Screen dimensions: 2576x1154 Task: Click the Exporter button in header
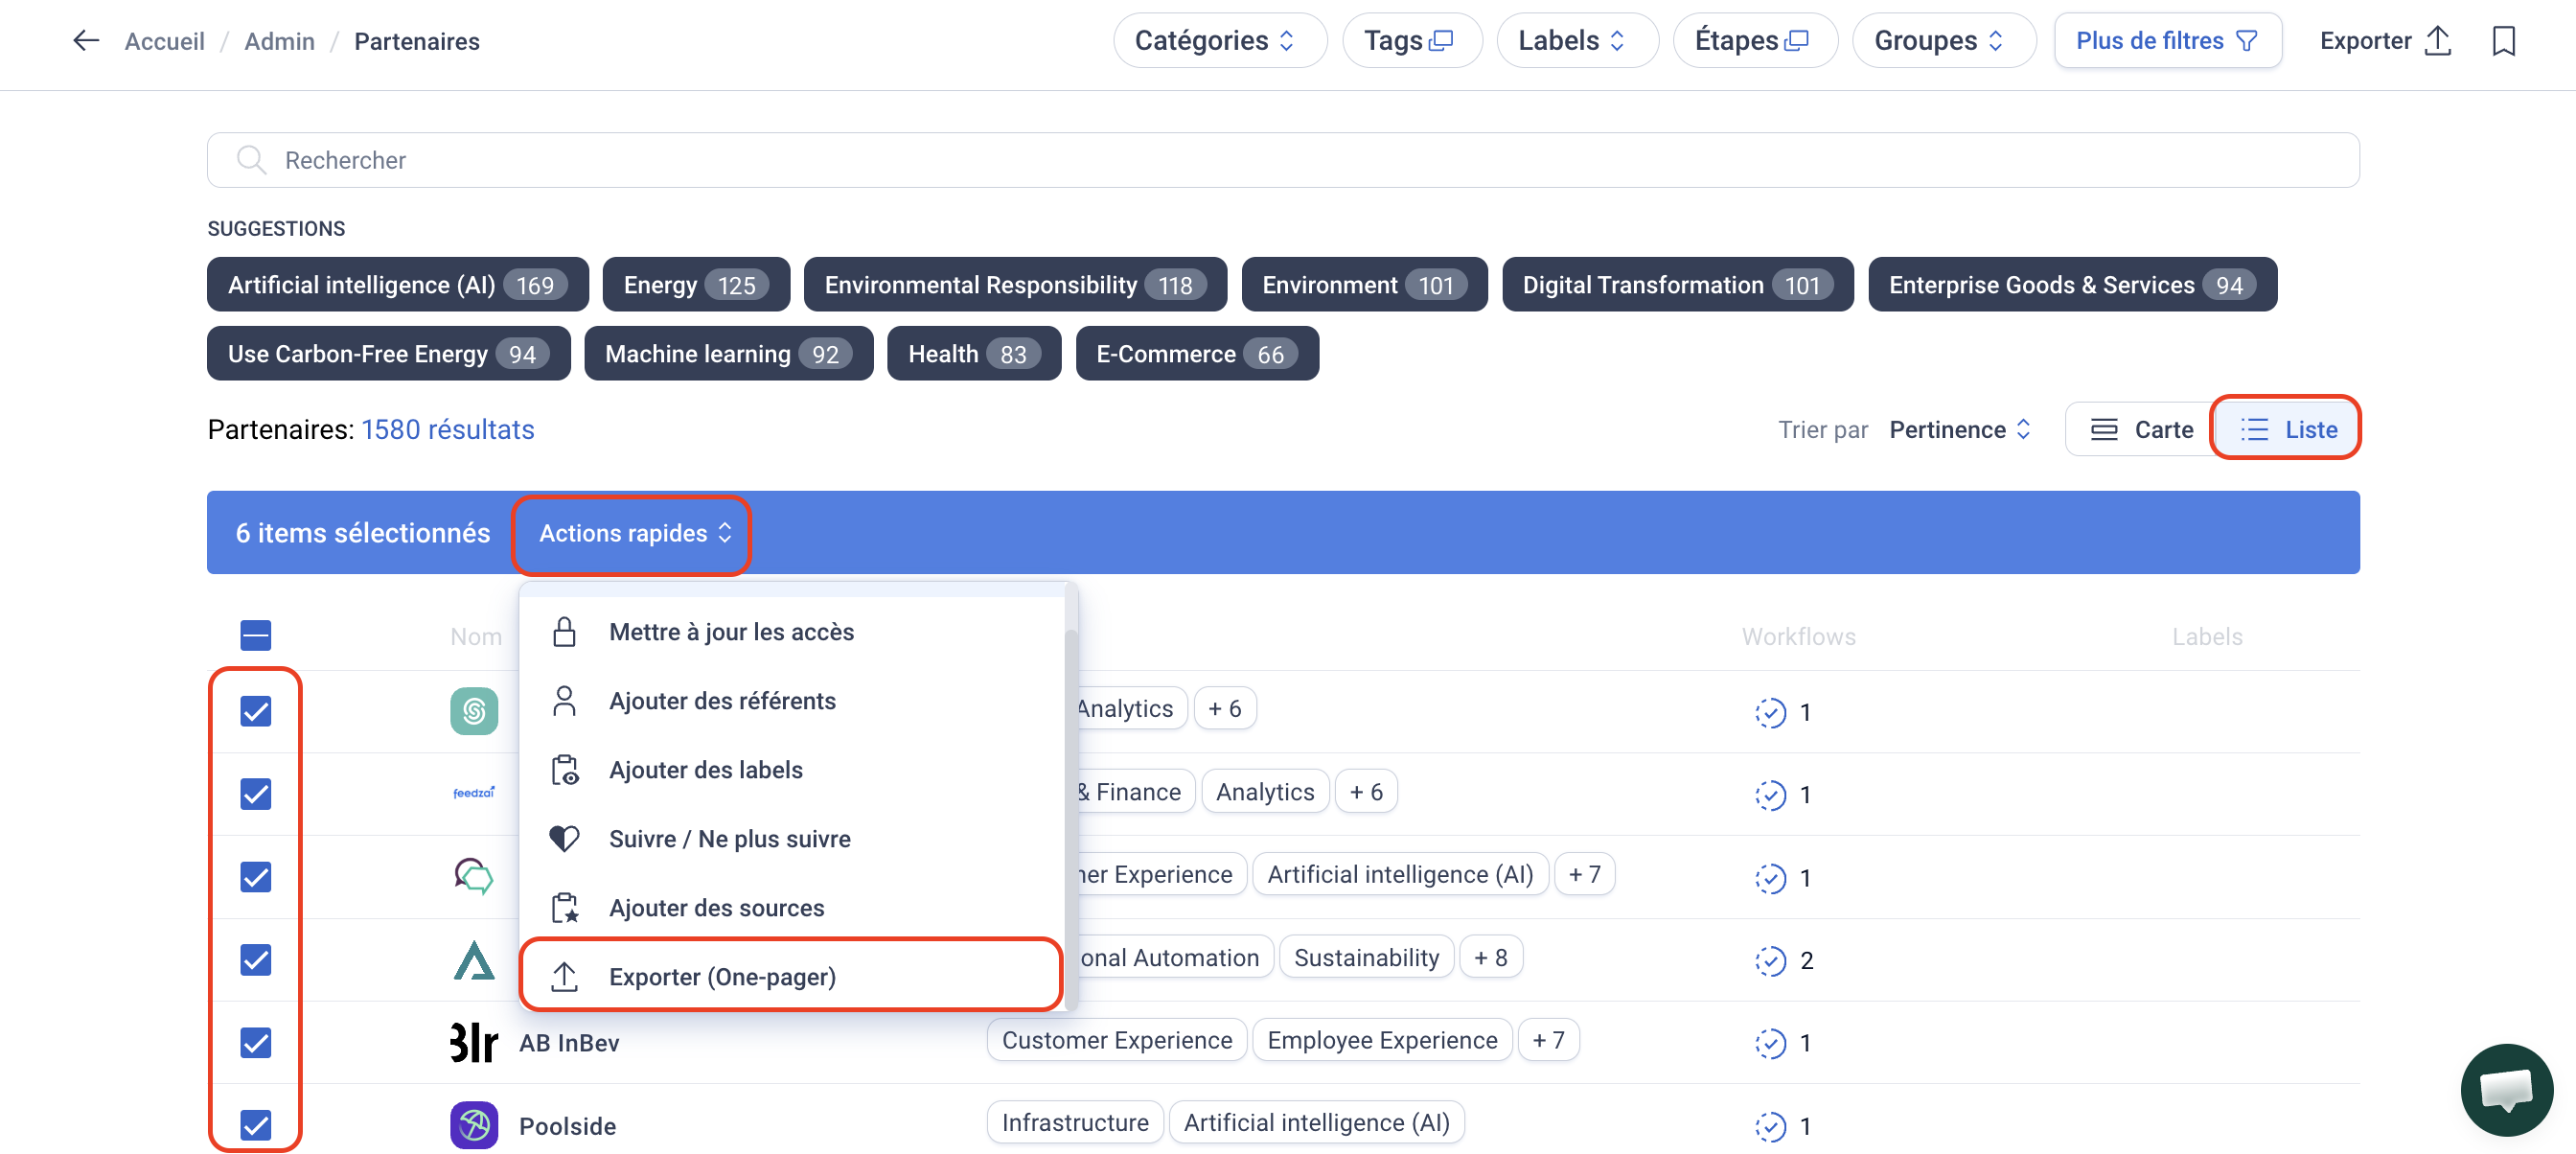(x=2385, y=41)
